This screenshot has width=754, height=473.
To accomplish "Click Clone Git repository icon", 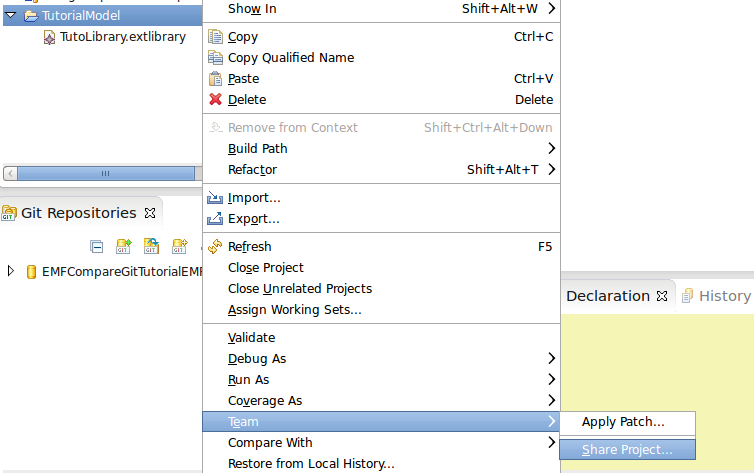I will point(152,245).
